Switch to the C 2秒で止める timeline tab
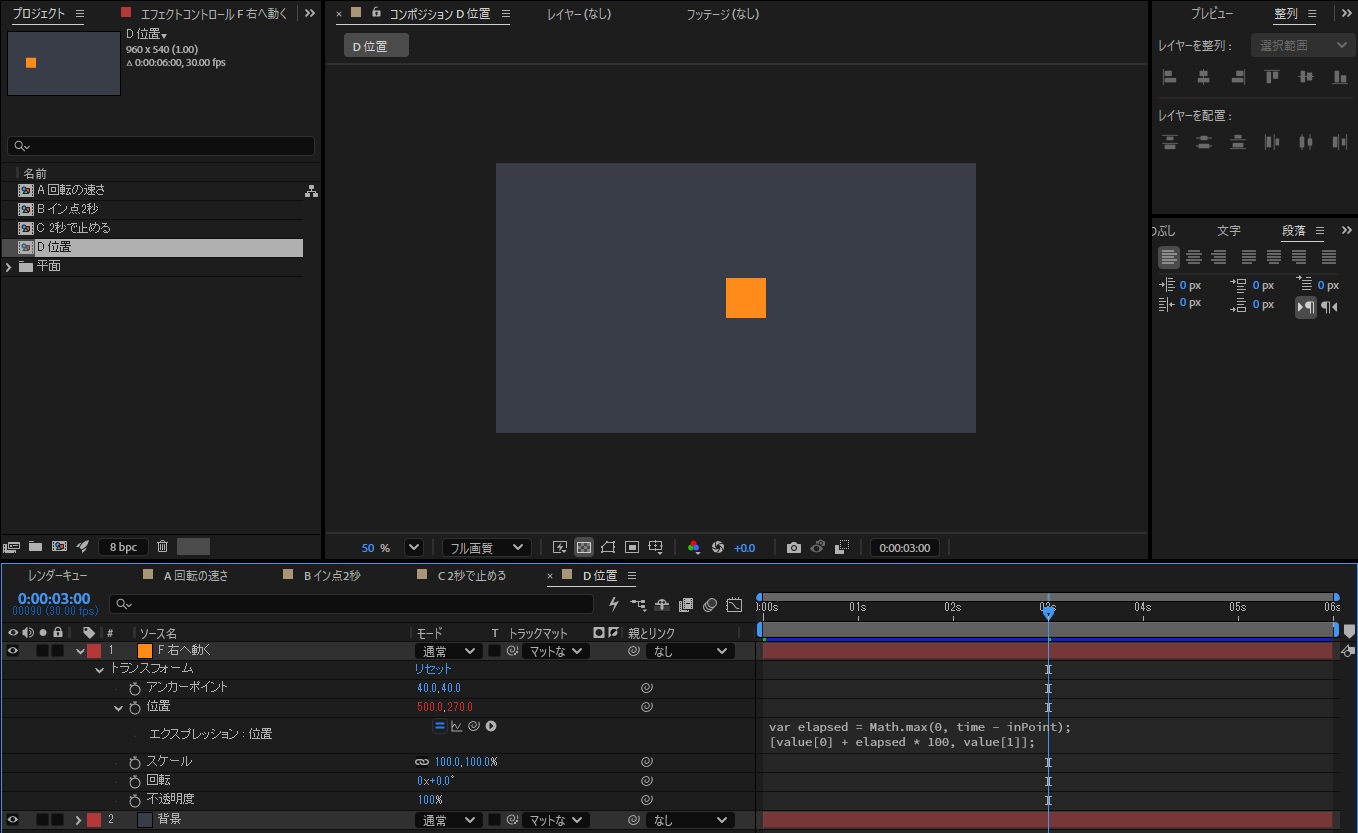 coord(472,575)
